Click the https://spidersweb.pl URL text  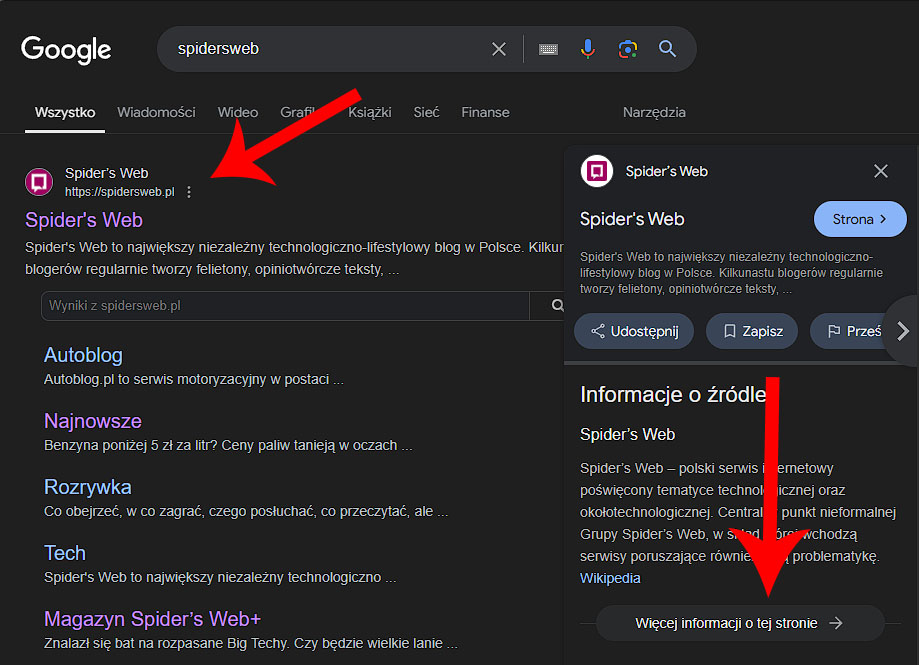120,192
